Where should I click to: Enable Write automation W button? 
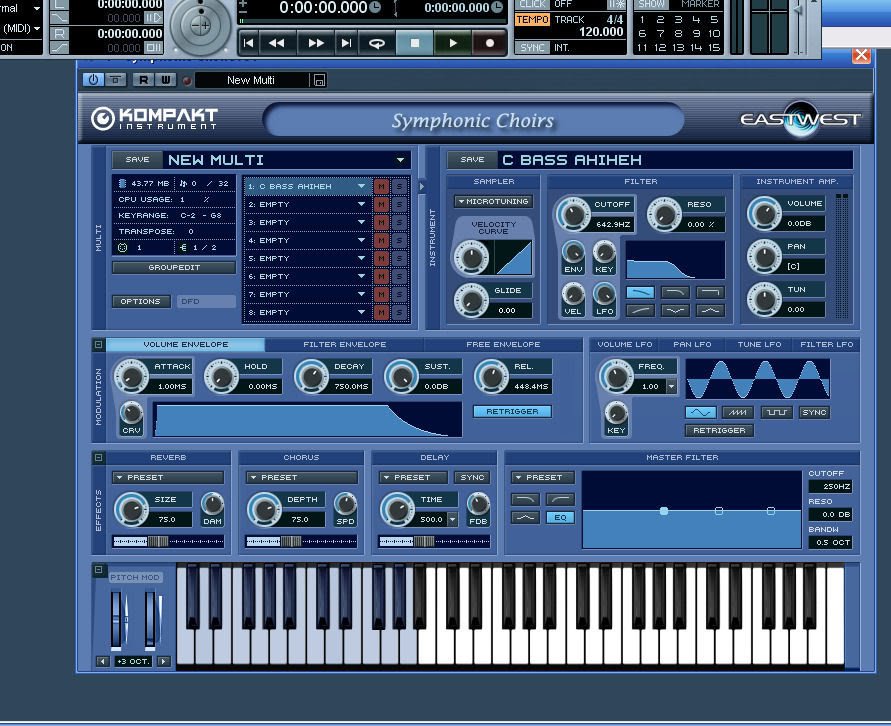point(165,80)
